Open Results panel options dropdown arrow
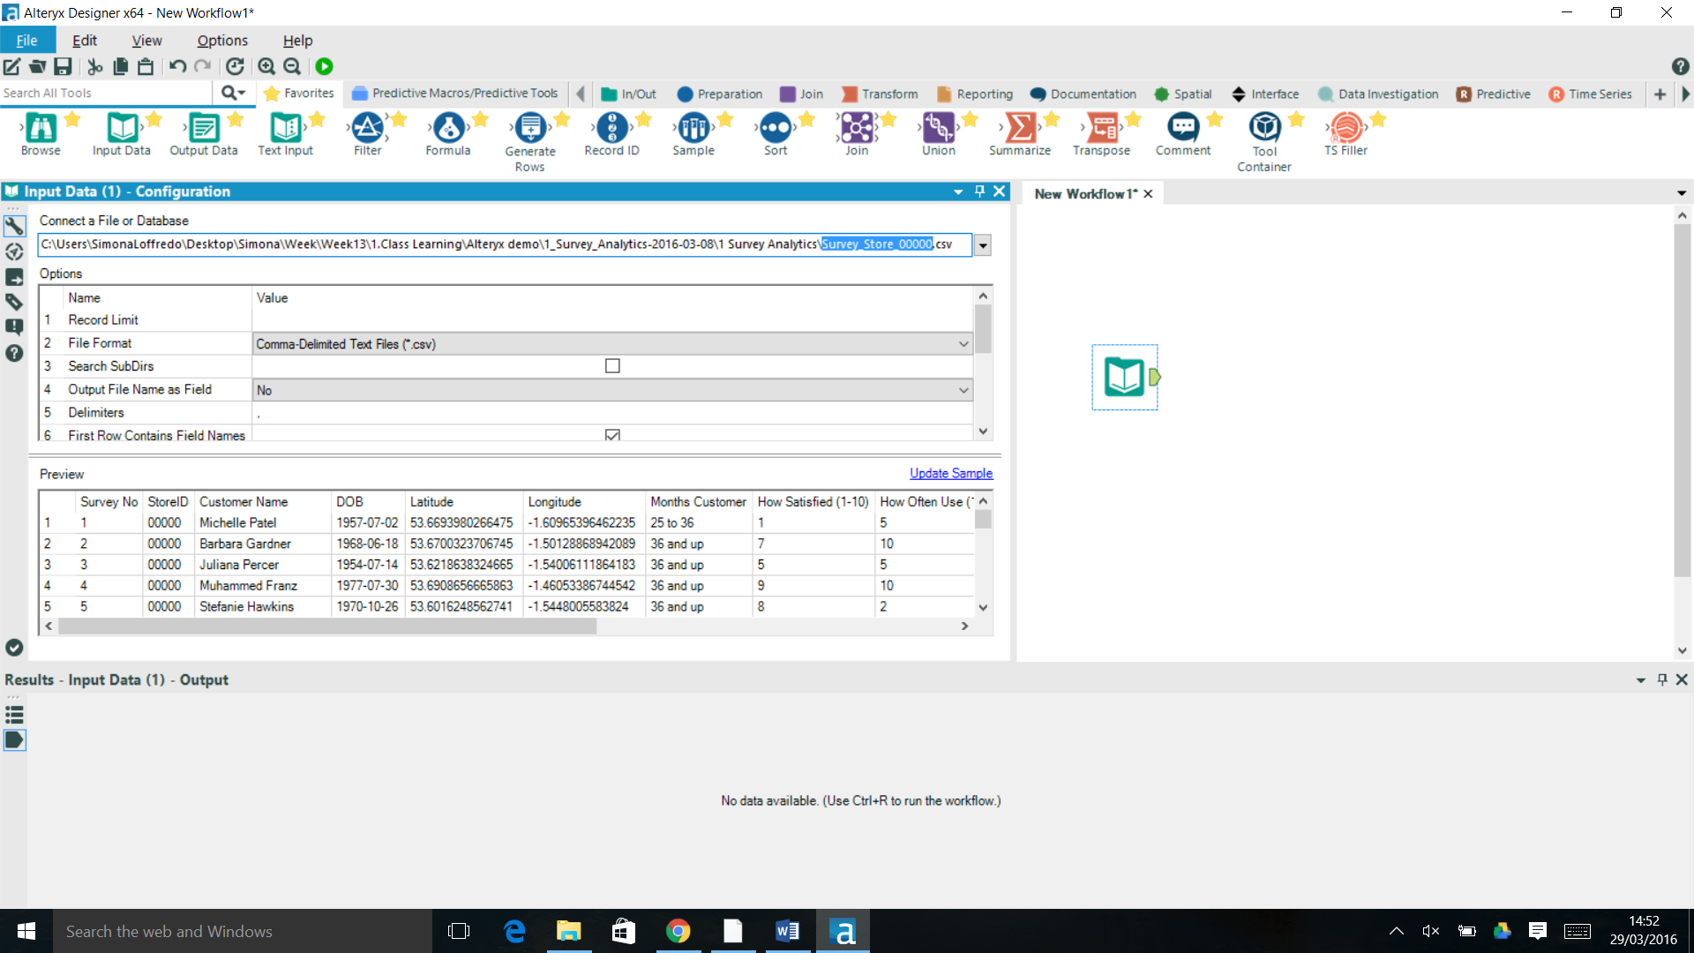 tap(1641, 680)
